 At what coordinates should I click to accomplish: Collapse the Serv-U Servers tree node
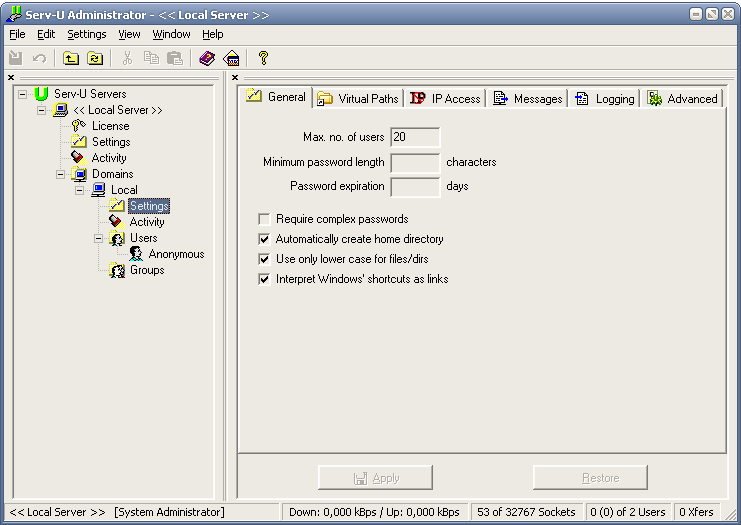click(x=22, y=94)
